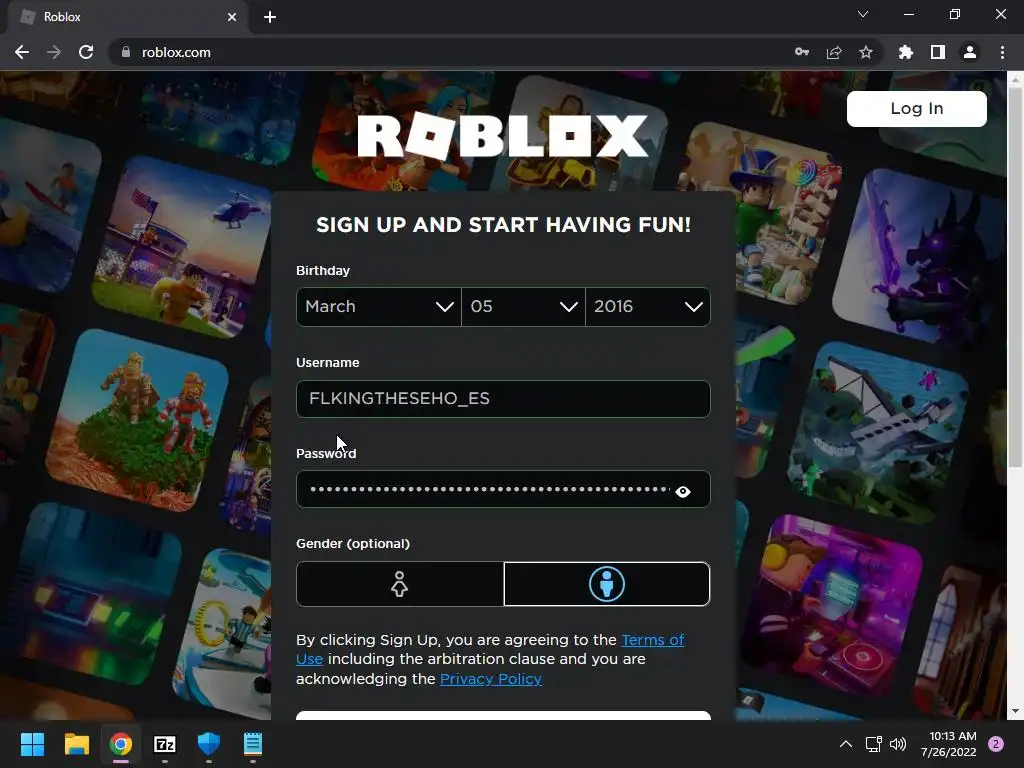The image size is (1024, 768).
Task: Click the DJ with headphones thumbnail
Action: (833, 607)
